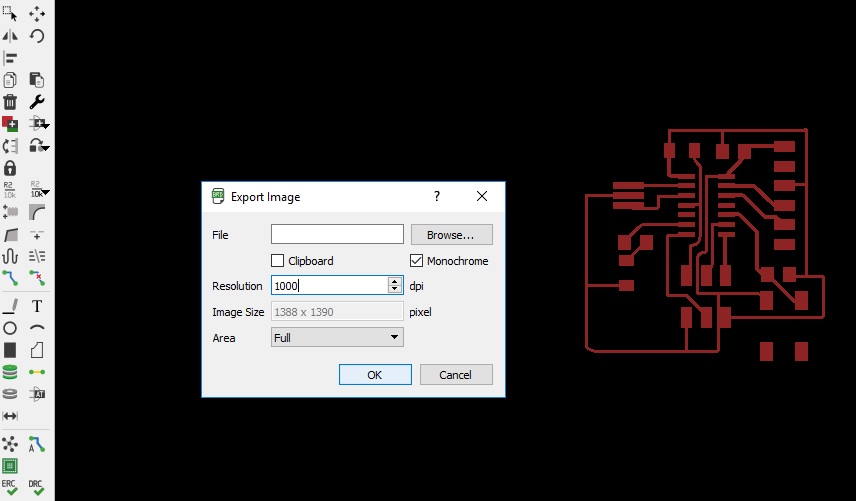Click Browse to choose export file
This screenshot has height=501, width=856.
point(451,235)
